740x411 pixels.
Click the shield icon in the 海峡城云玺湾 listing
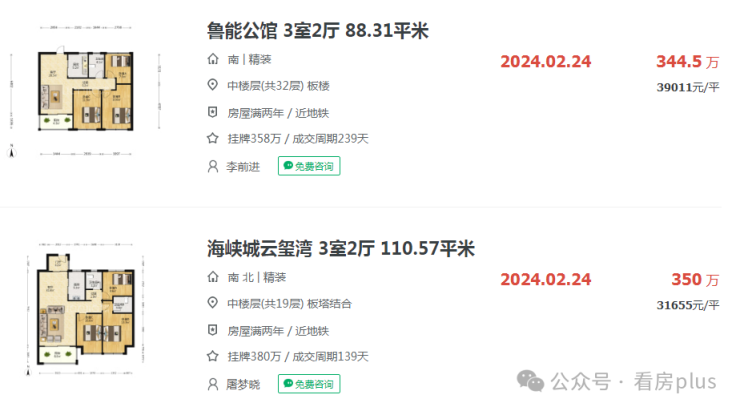point(212,330)
